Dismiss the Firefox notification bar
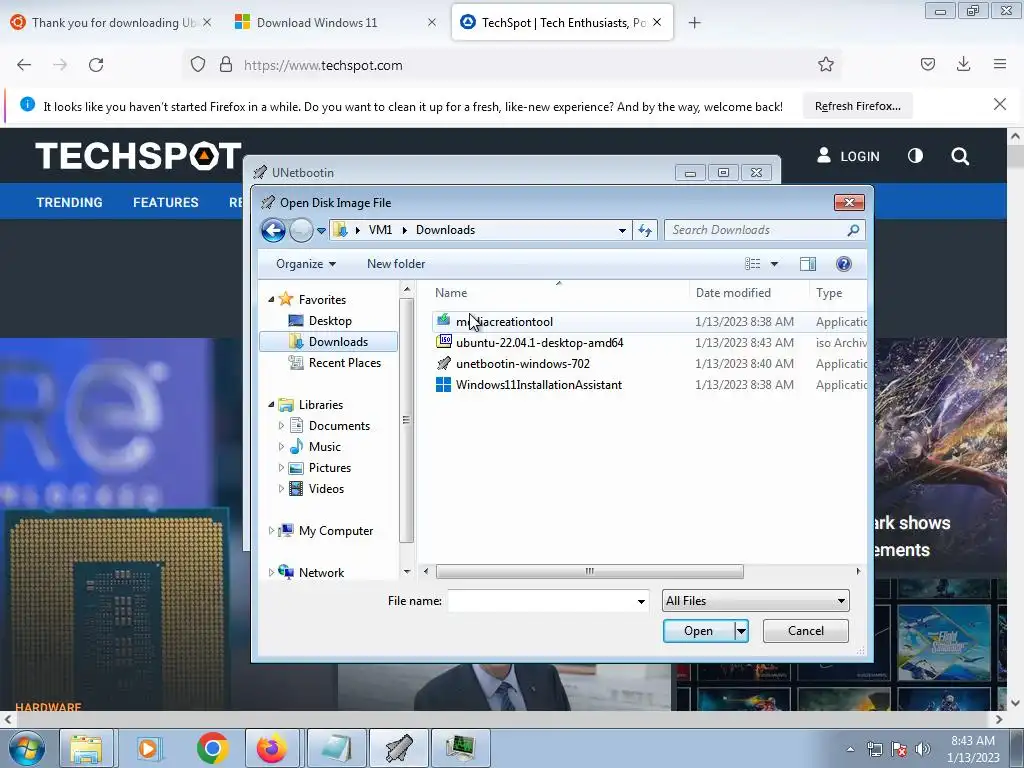 click(999, 104)
